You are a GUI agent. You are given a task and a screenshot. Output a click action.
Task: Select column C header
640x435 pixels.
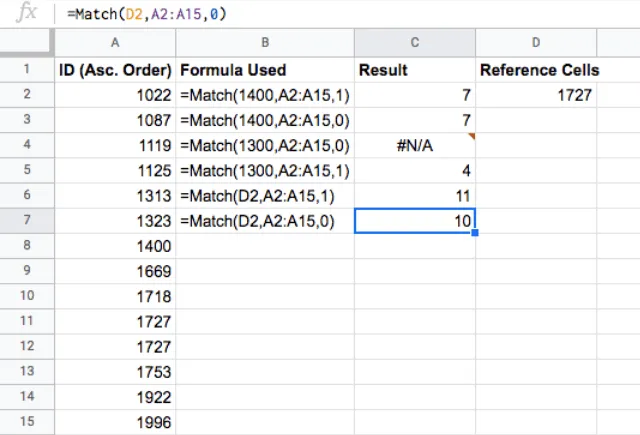click(415, 44)
